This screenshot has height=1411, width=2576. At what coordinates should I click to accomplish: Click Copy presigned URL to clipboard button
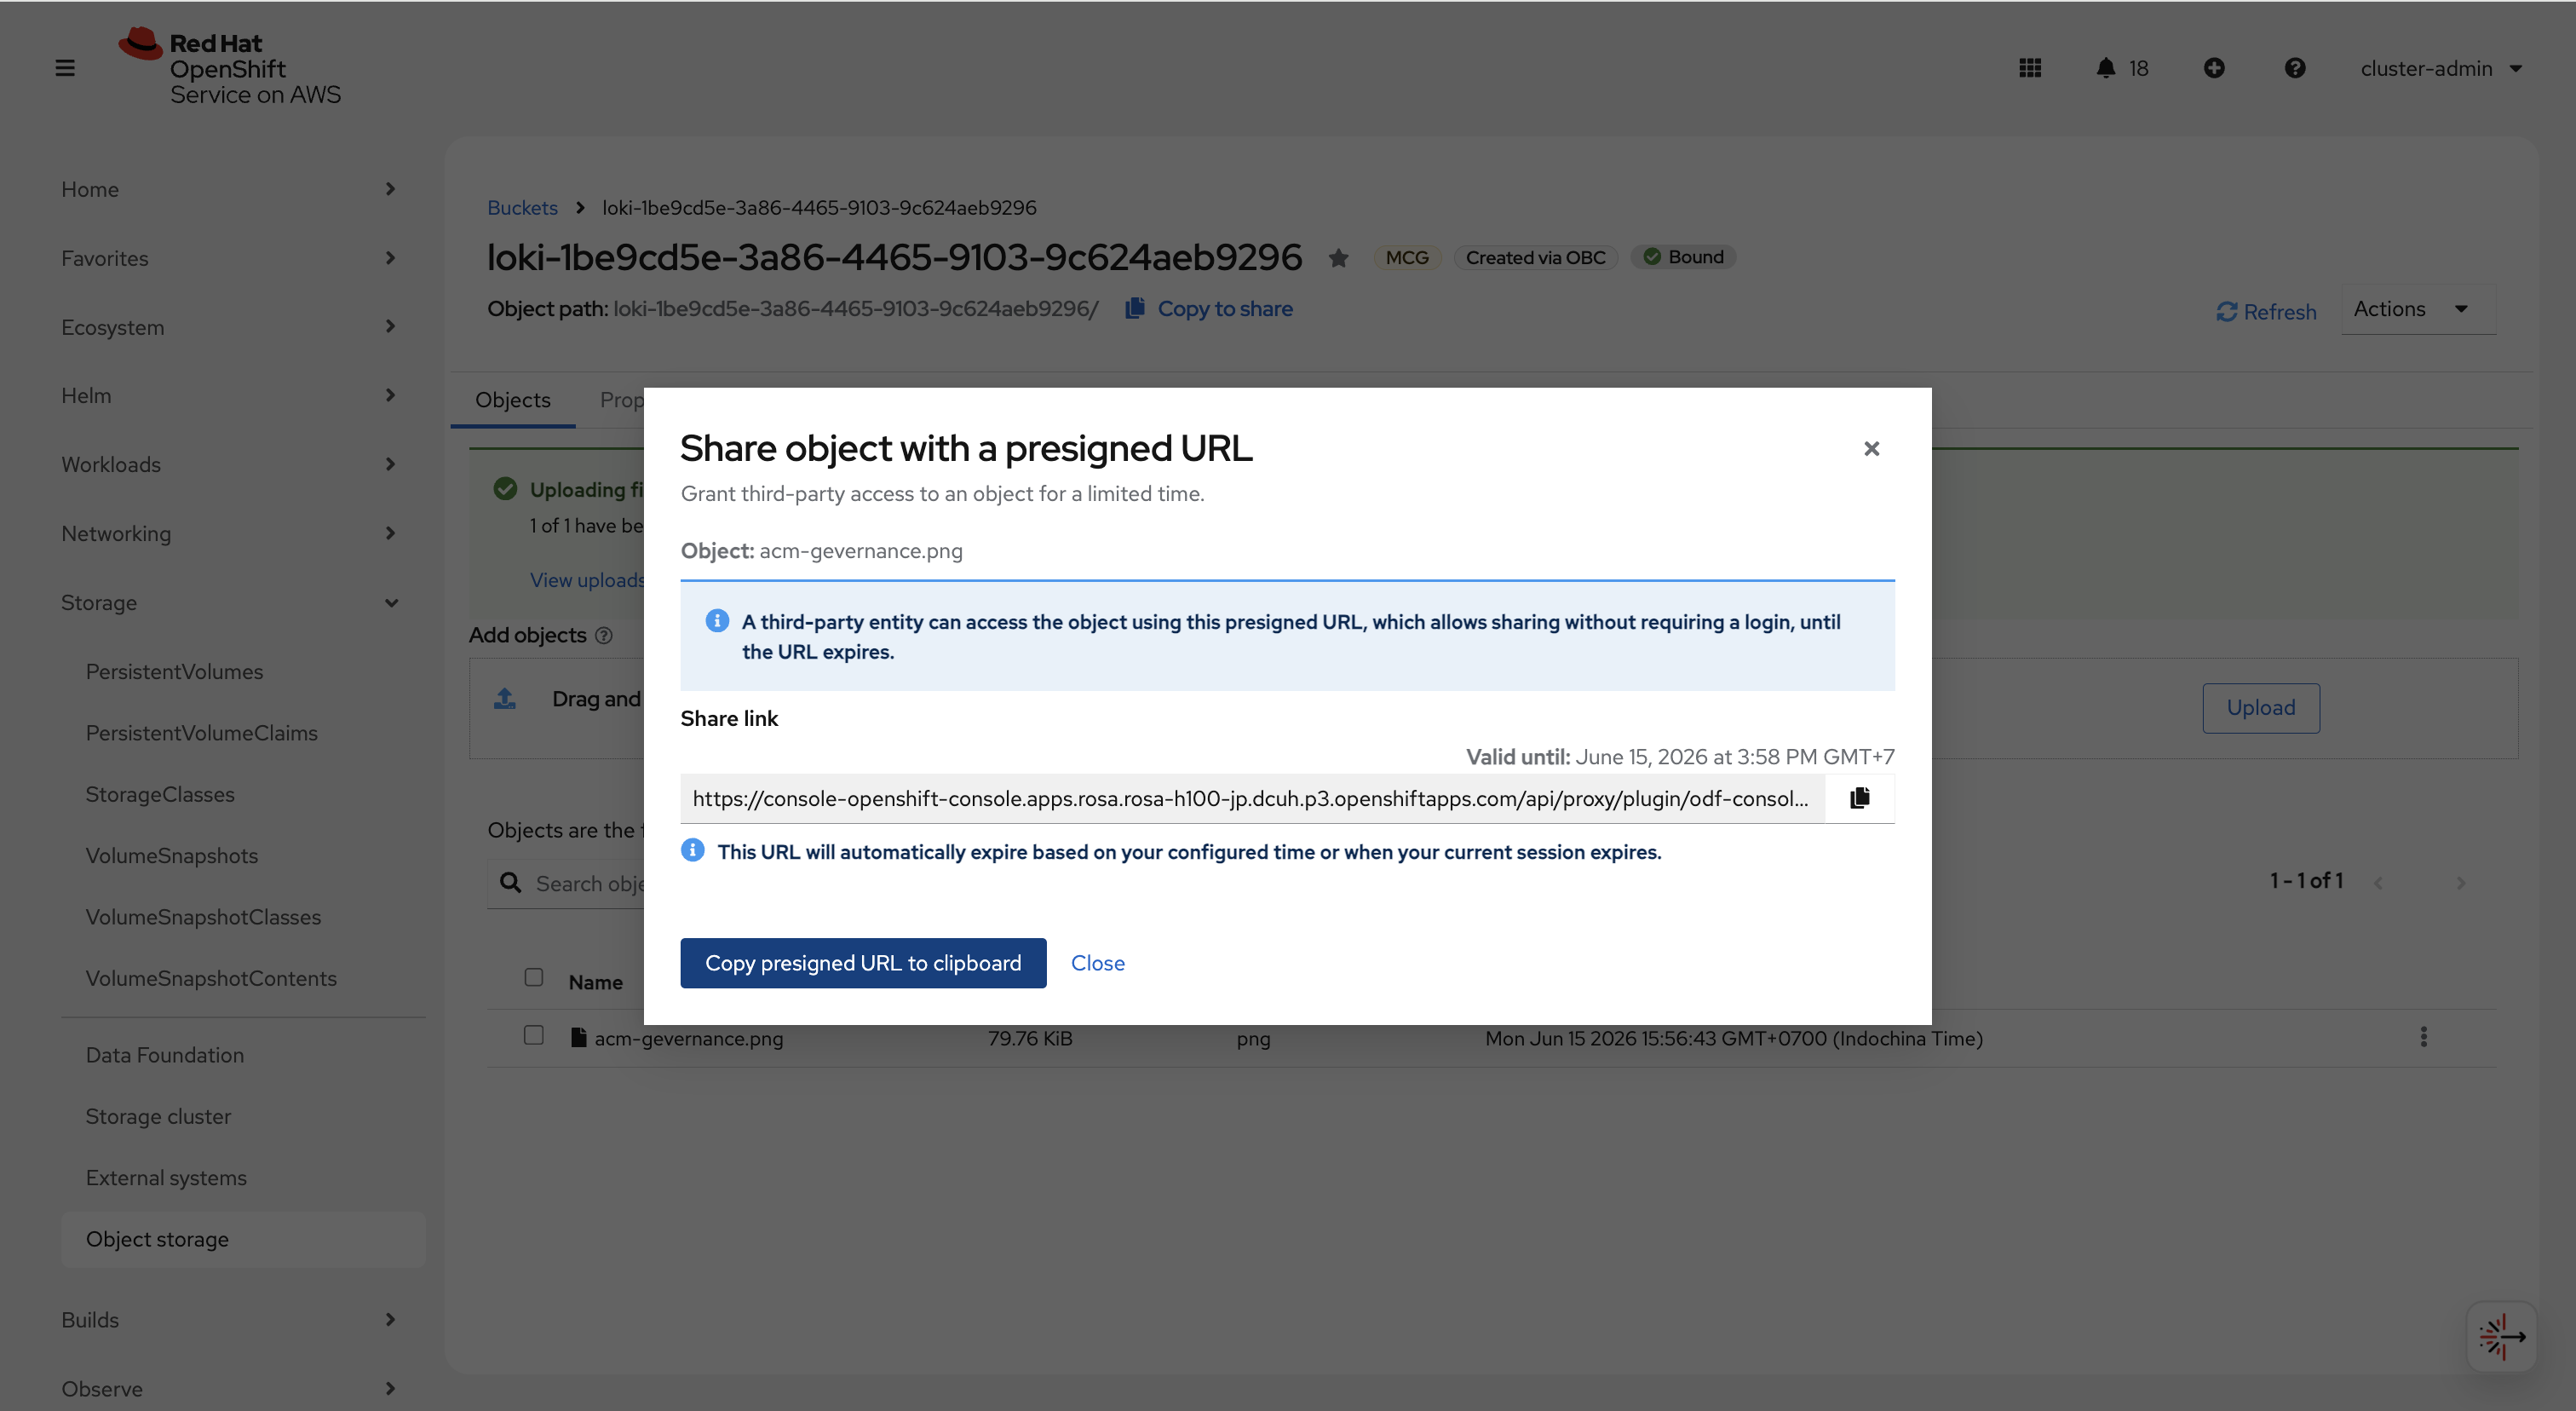(863, 962)
